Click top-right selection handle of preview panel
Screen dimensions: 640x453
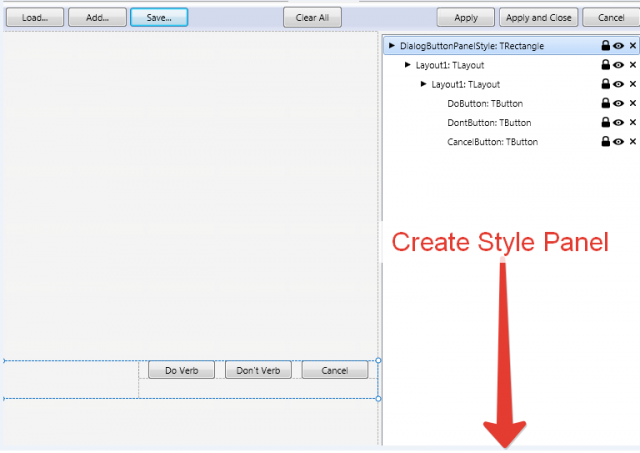378,360
